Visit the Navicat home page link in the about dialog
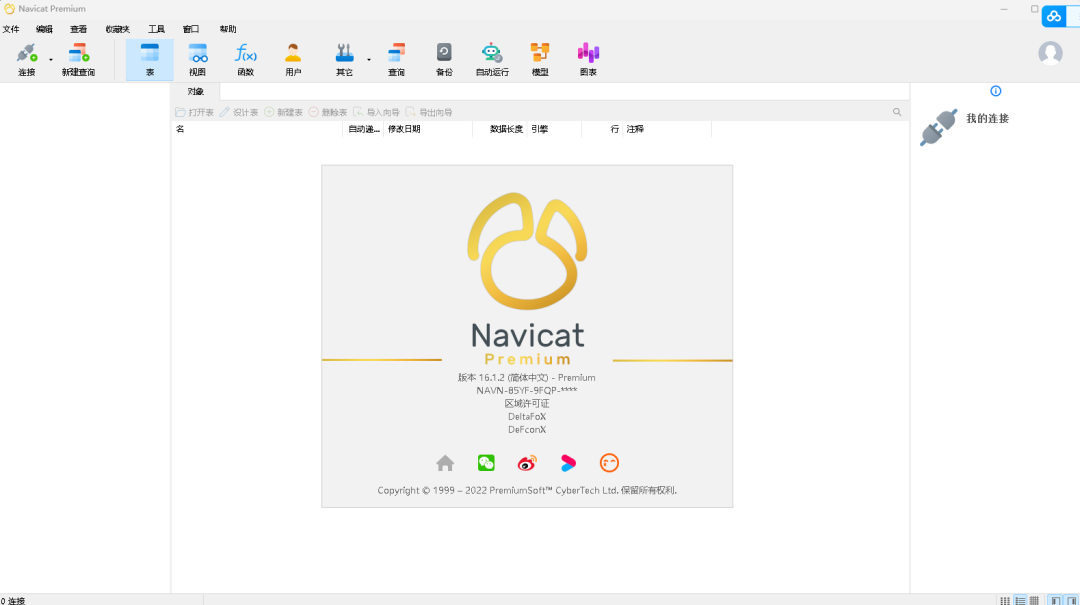Image resolution: width=1080 pixels, height=605 pixels. (x=444, y=463)
